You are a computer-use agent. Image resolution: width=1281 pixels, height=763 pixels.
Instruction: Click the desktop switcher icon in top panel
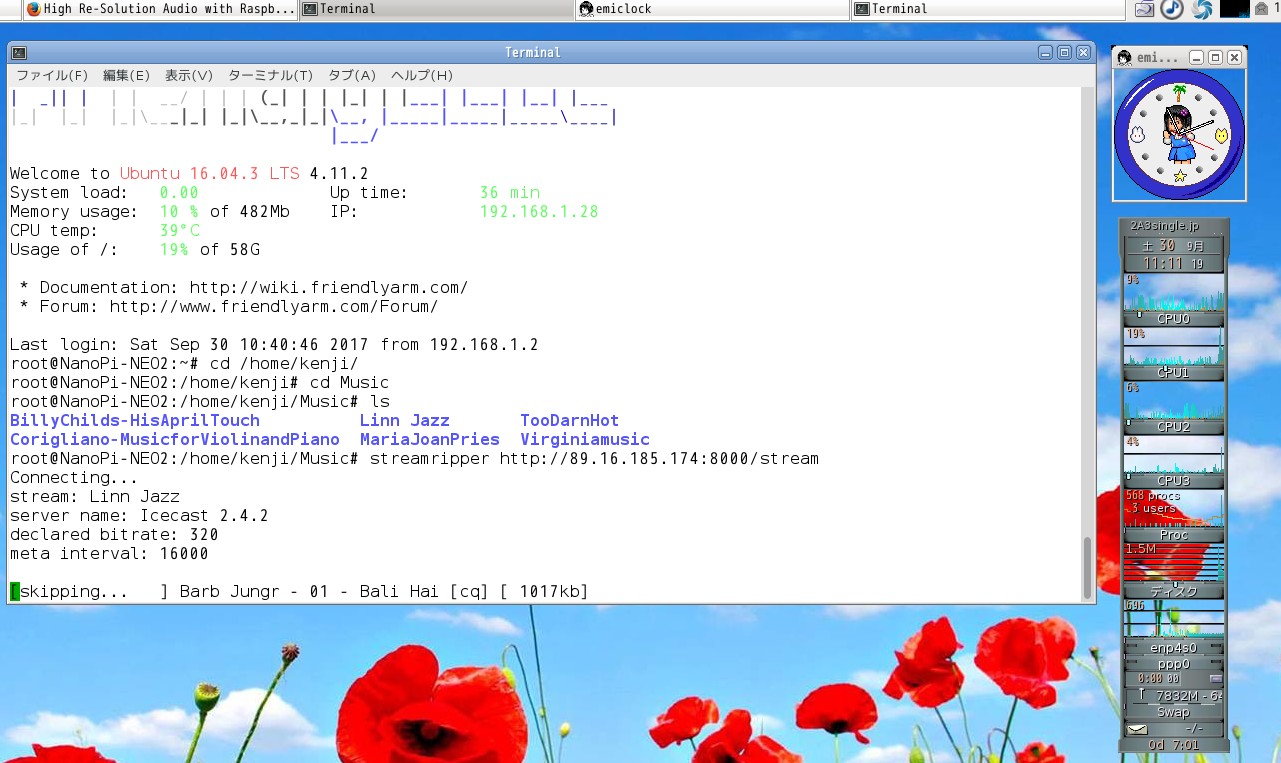point(1145,9)
